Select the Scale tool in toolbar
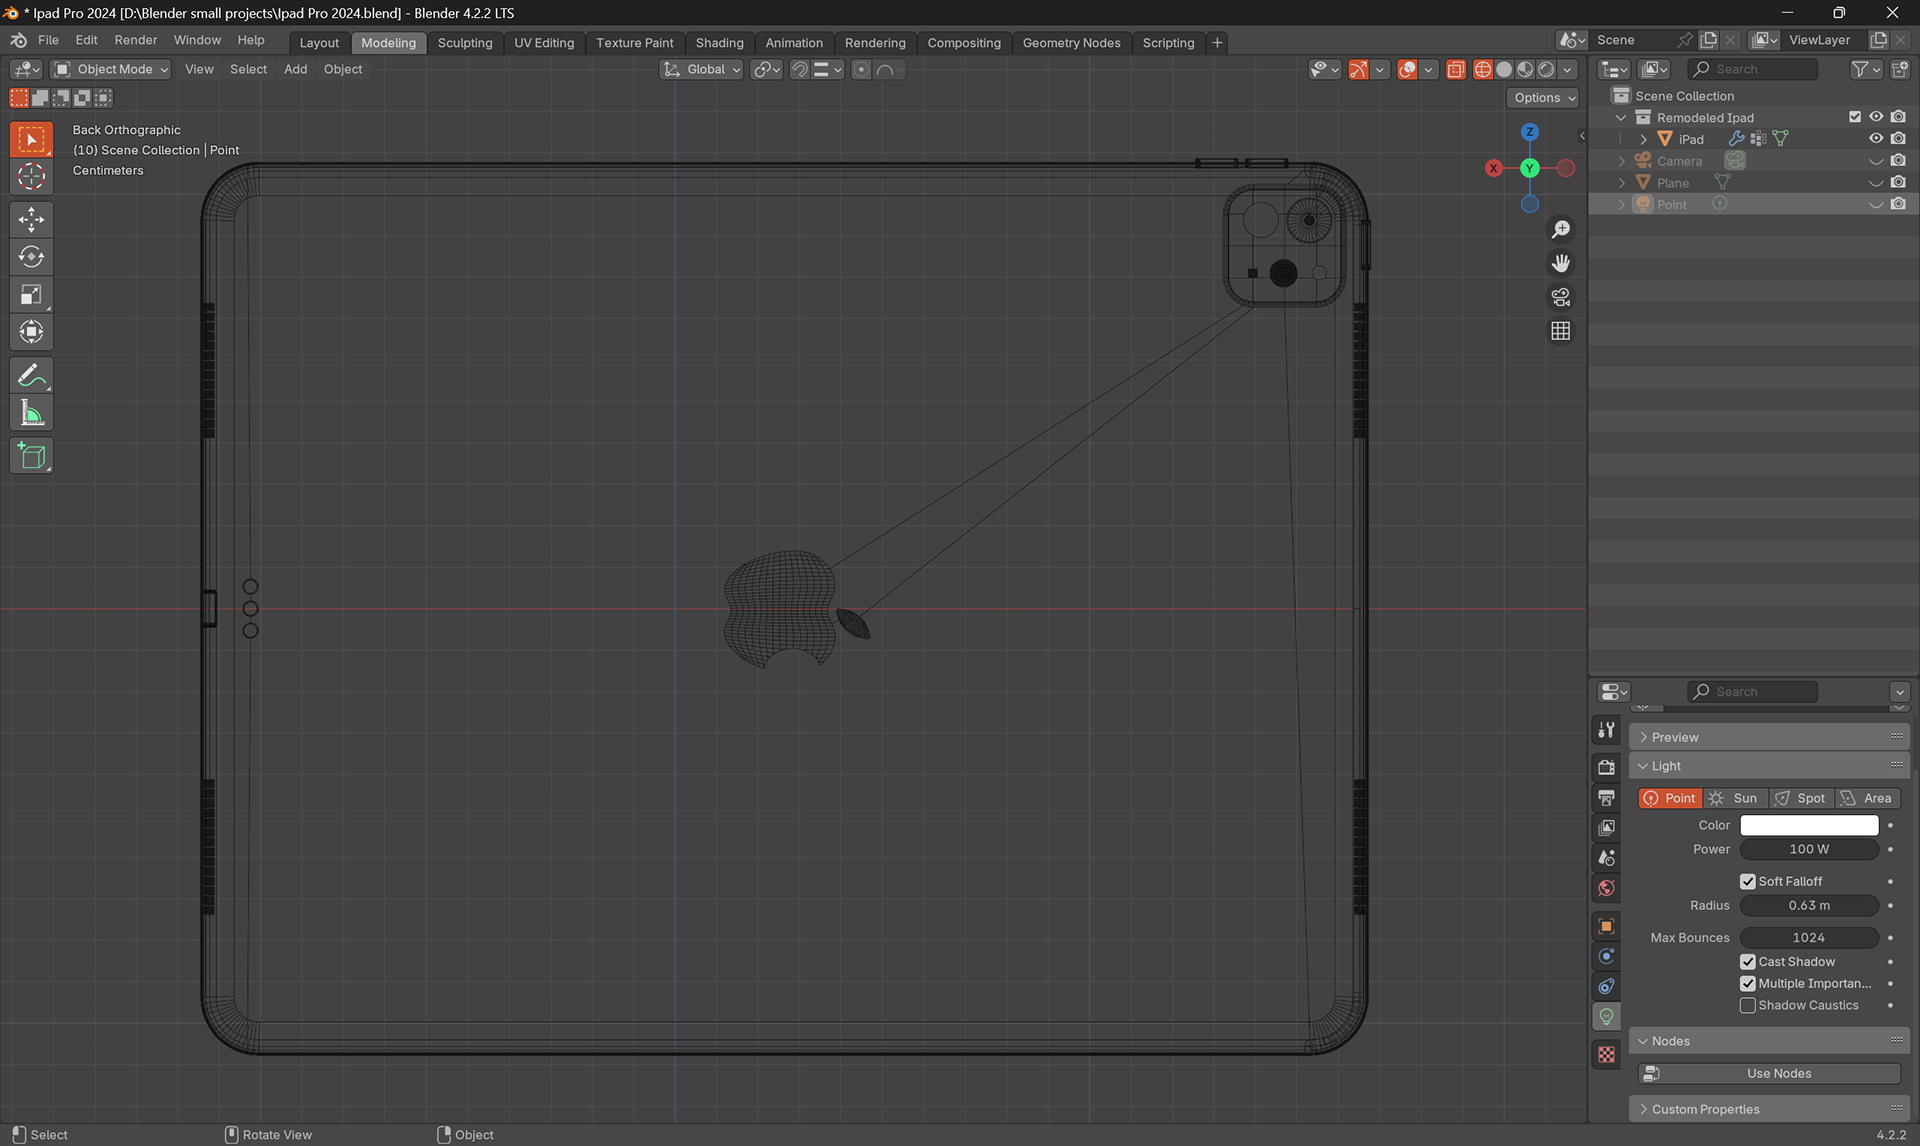Image resolution: width=1920 pixels, height=1146 pixels. (x=31, y=294)
